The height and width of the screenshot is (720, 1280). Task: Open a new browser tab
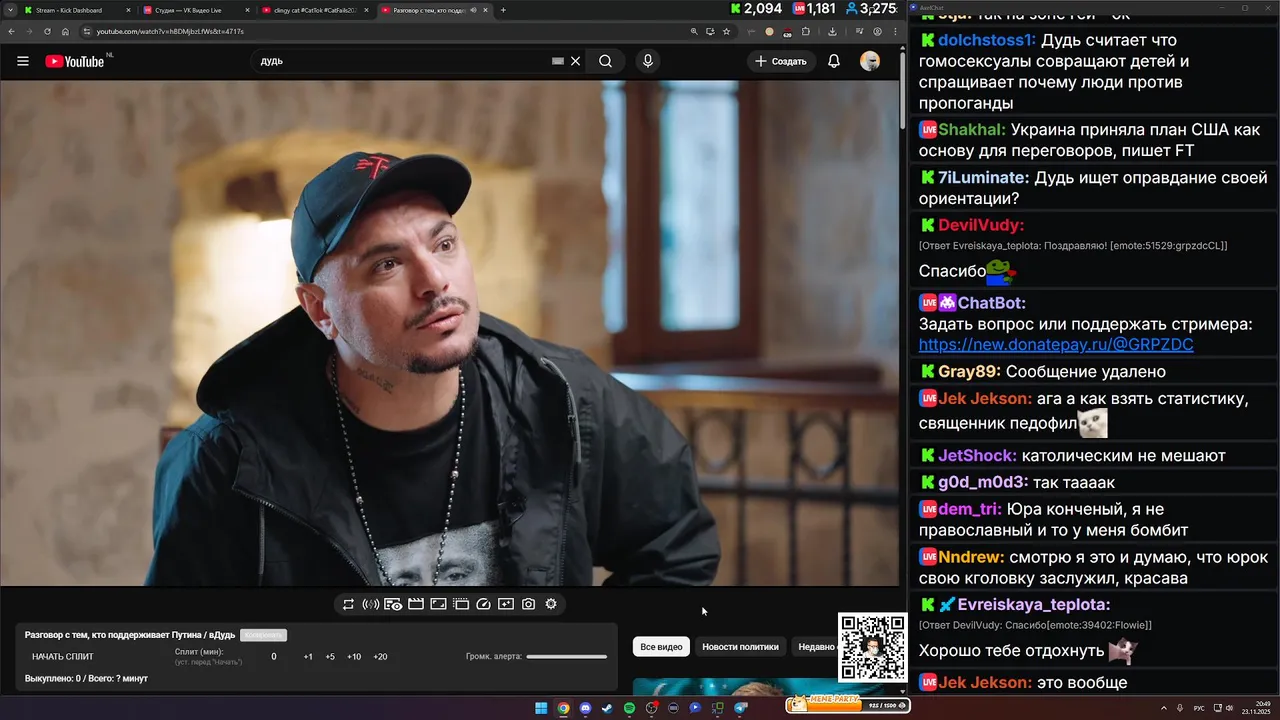[503, 10]
